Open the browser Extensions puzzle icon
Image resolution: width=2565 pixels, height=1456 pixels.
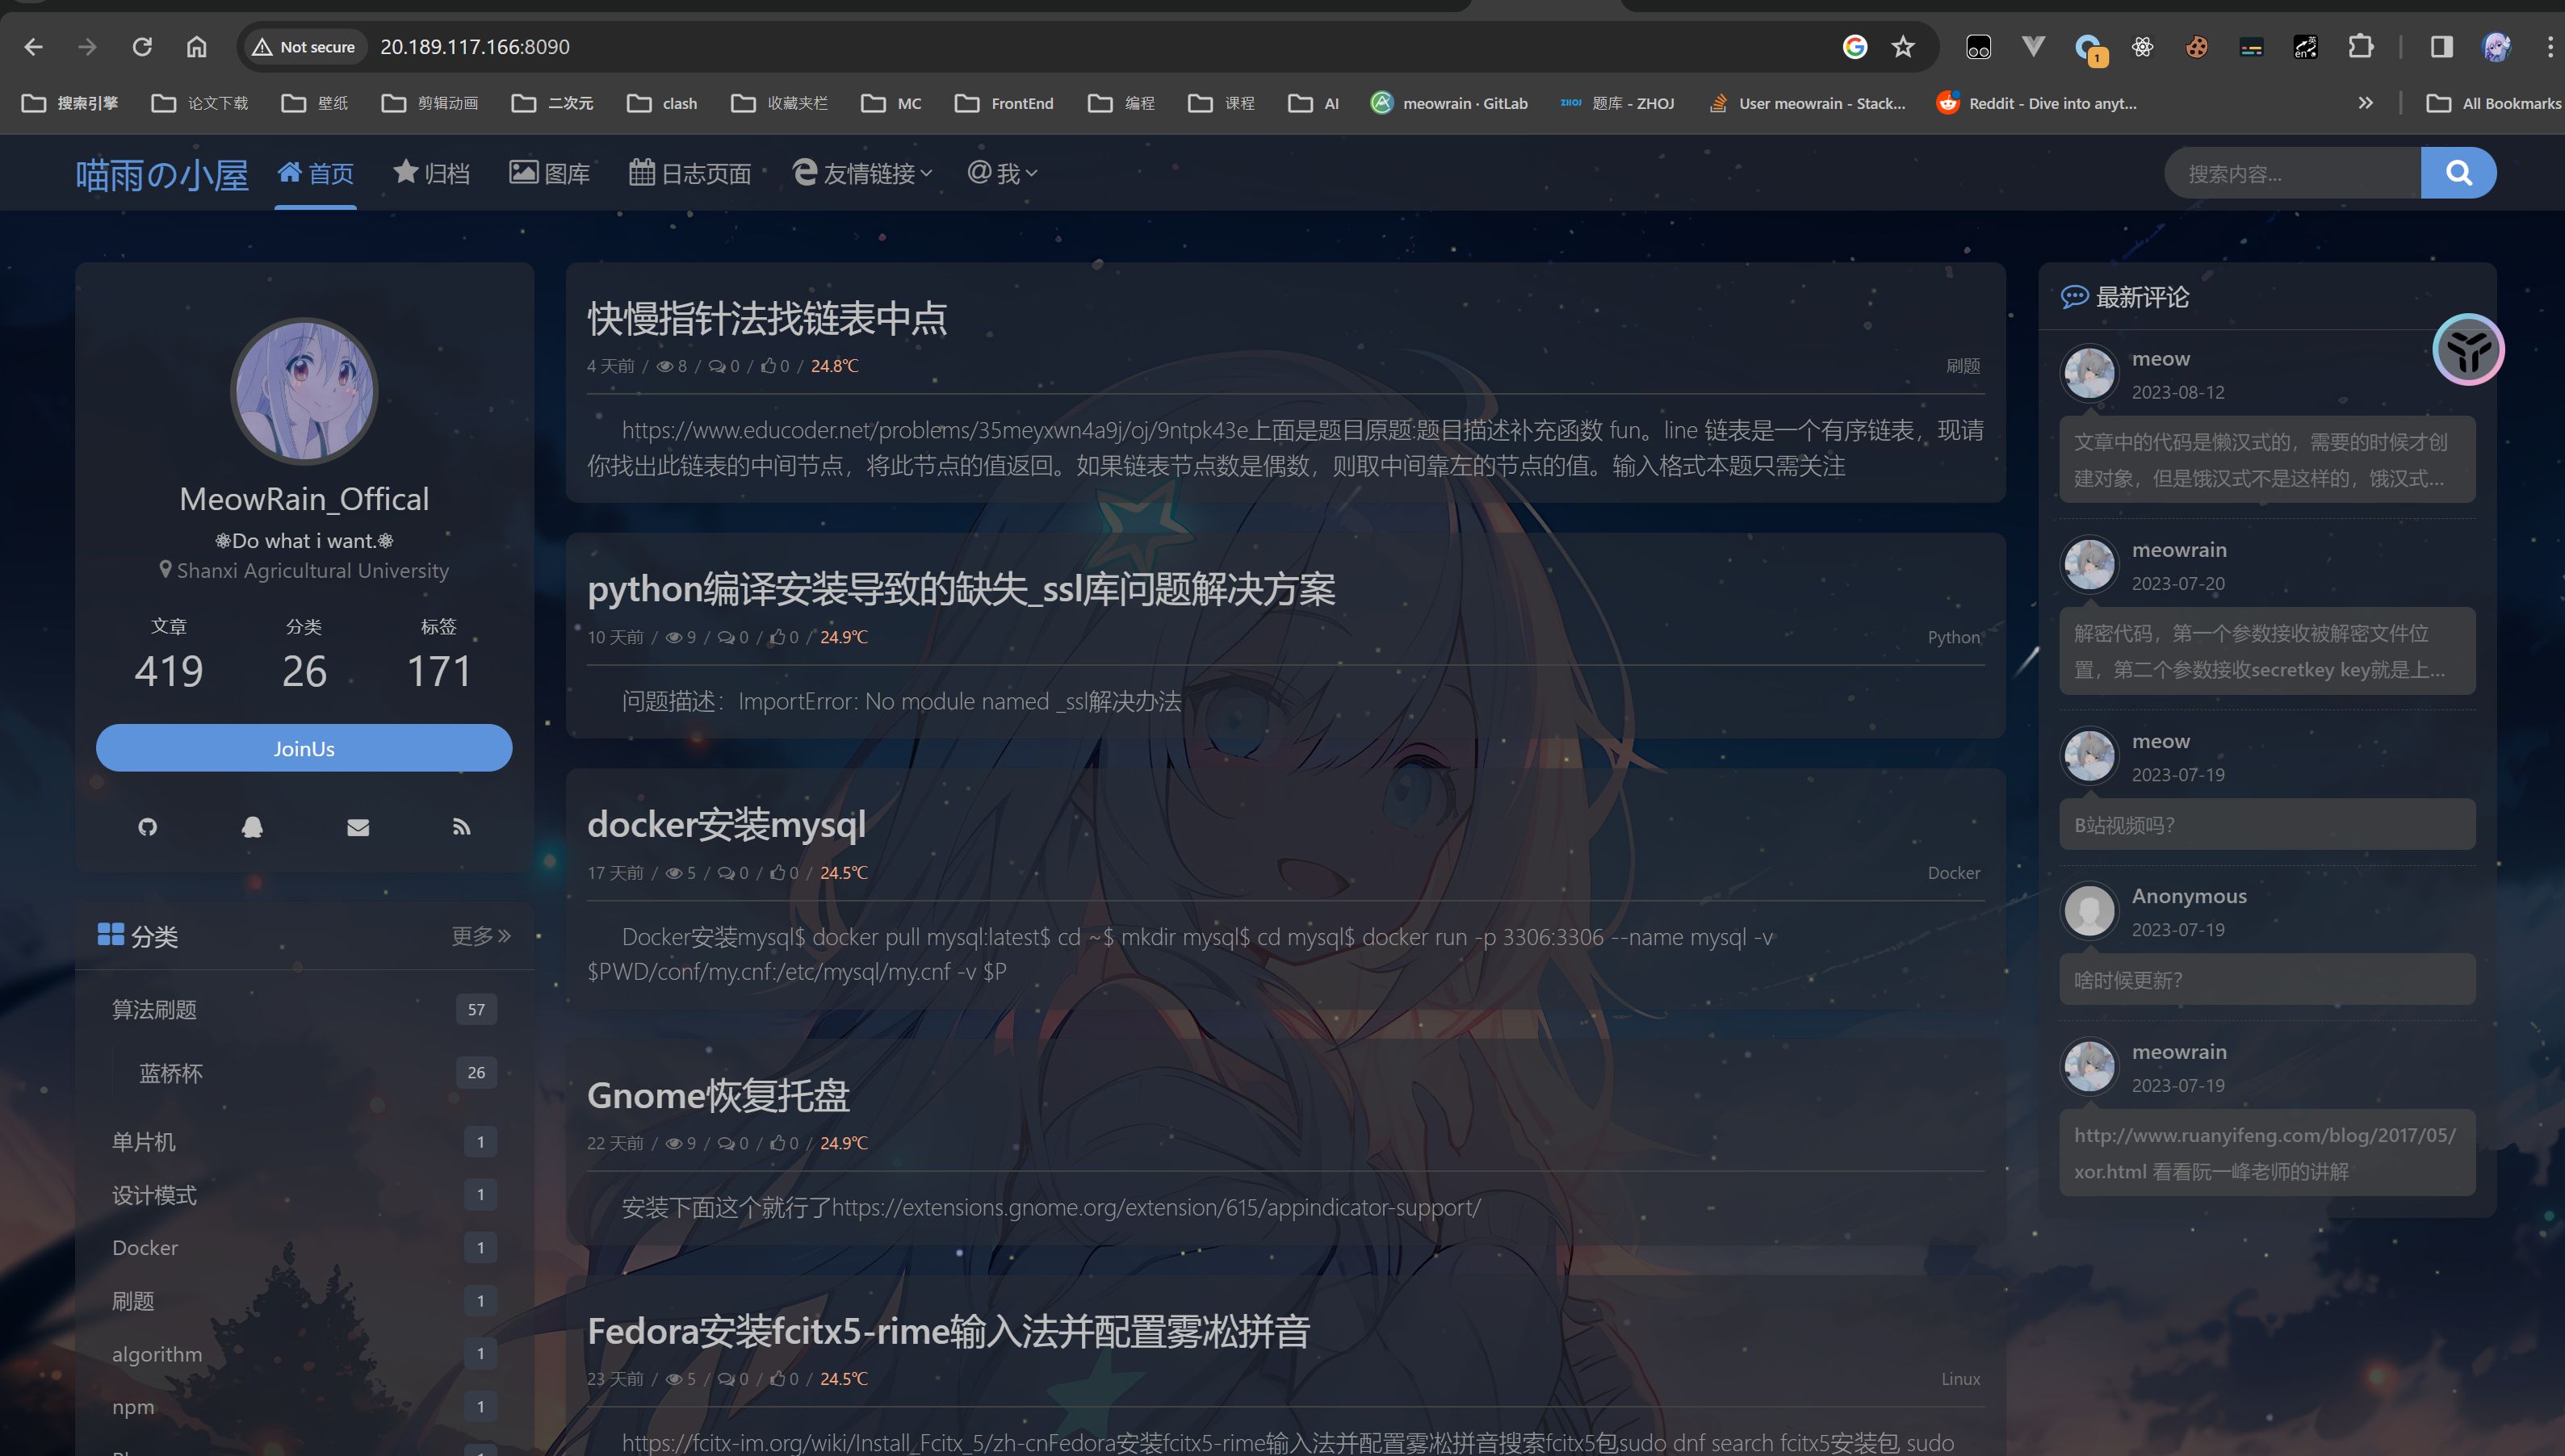pos(2360,47)
